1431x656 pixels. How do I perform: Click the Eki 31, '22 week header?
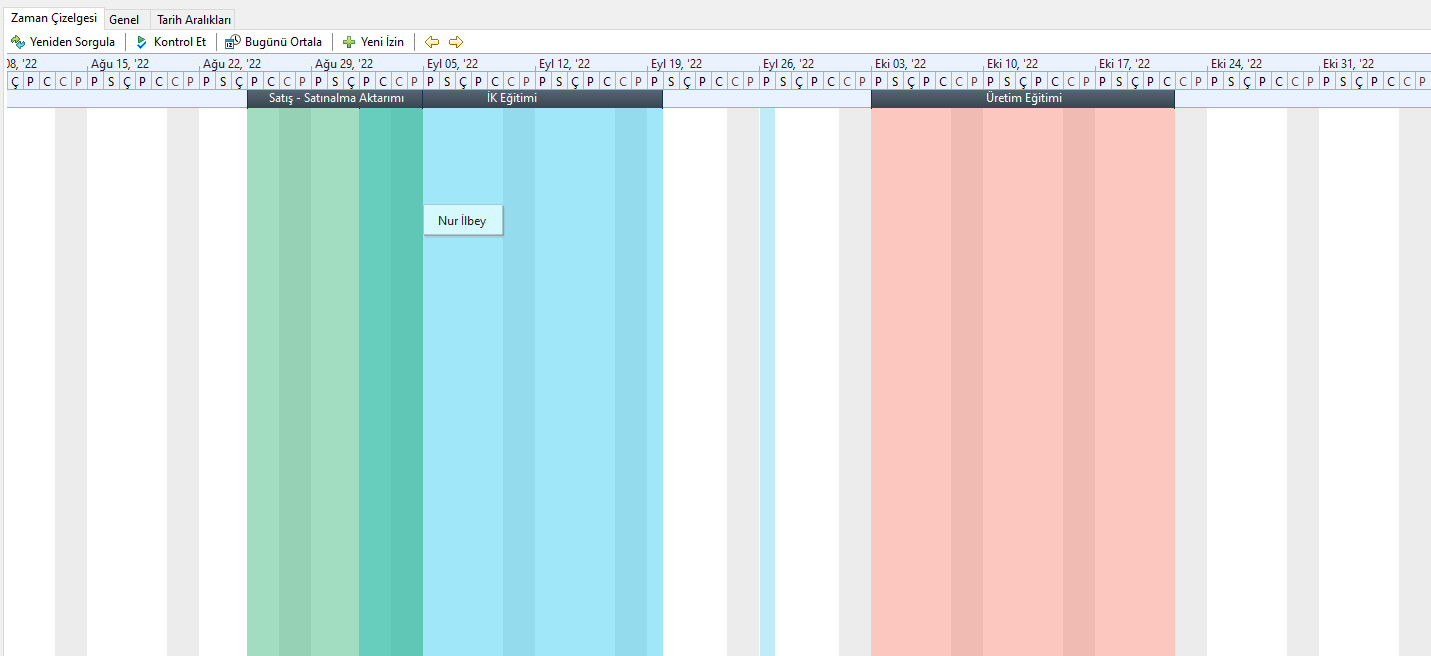(1348, 64)
